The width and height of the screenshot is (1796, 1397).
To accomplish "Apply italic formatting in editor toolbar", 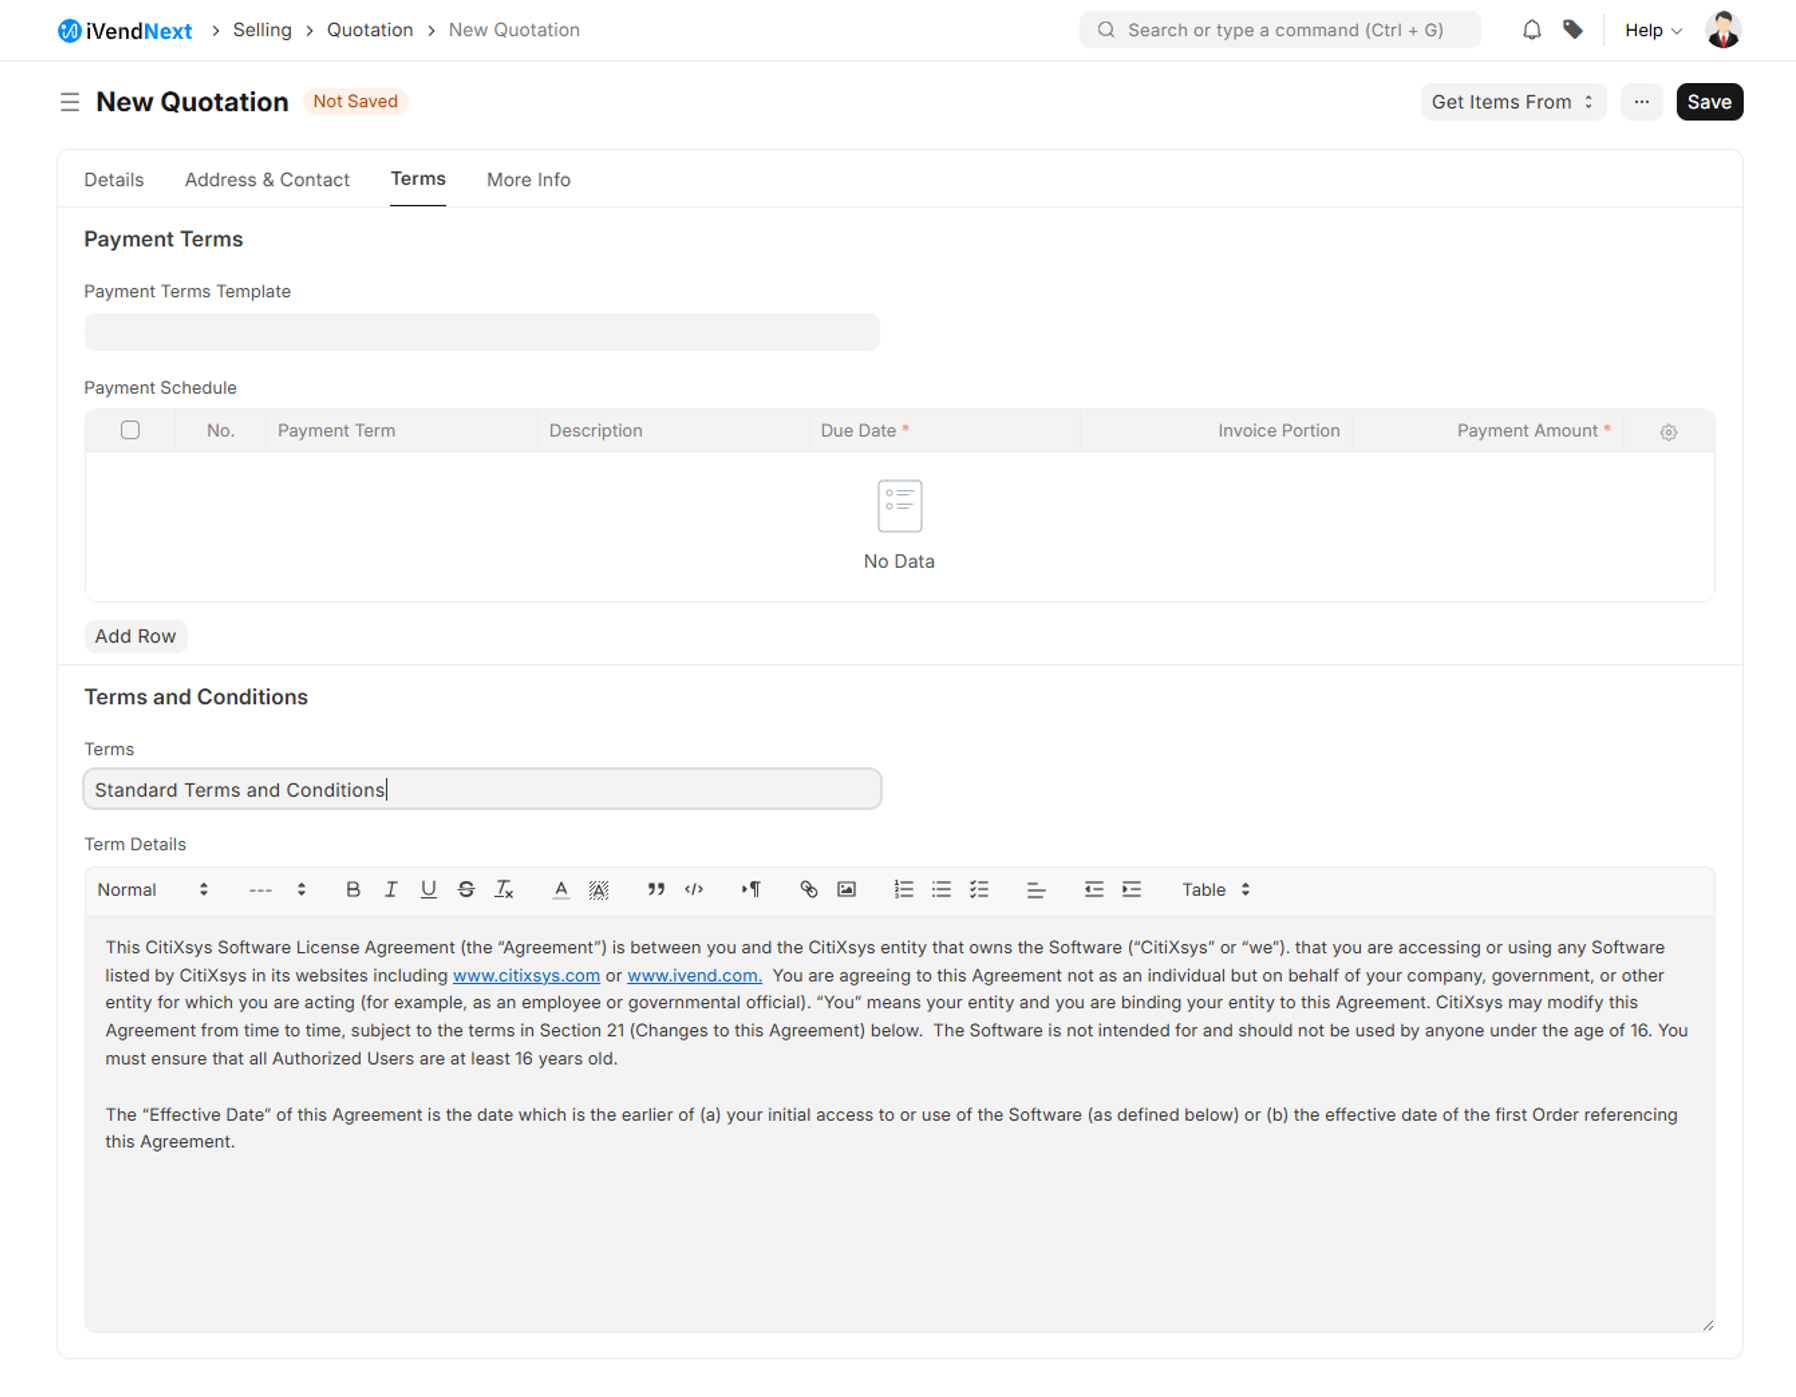I will [390, 889].
